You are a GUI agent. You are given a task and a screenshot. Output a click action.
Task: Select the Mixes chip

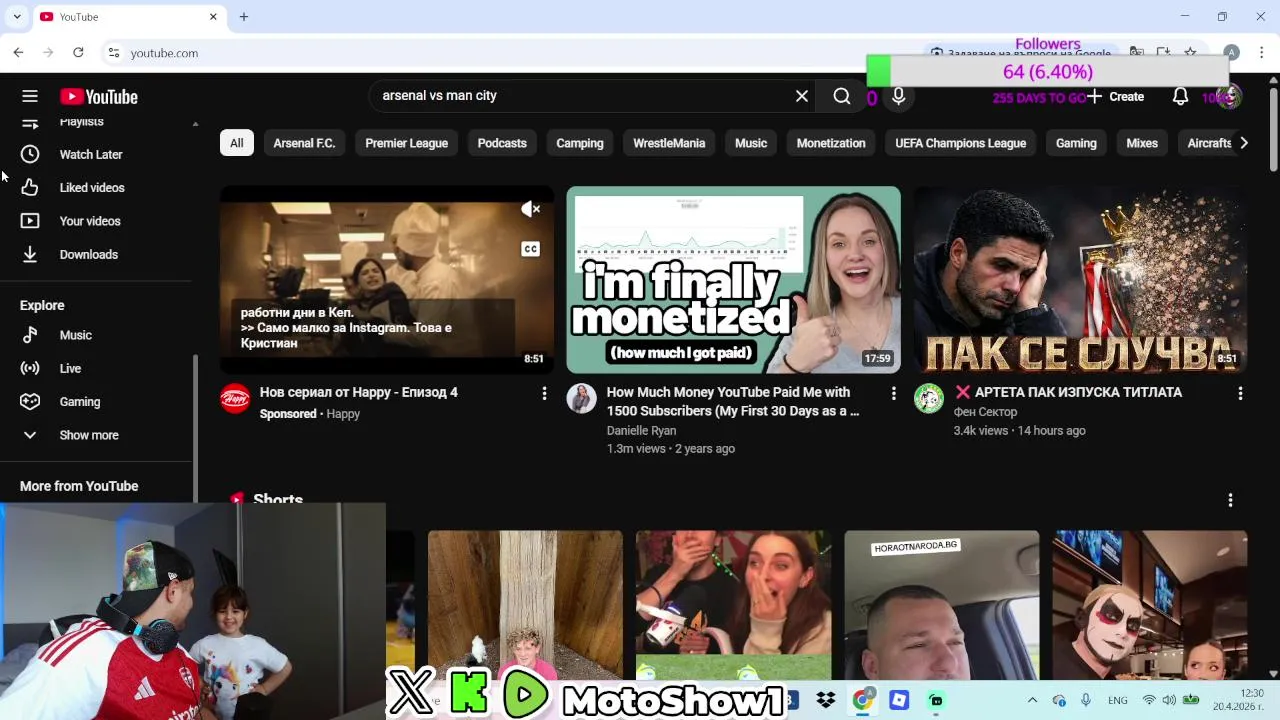point(1142,143)
